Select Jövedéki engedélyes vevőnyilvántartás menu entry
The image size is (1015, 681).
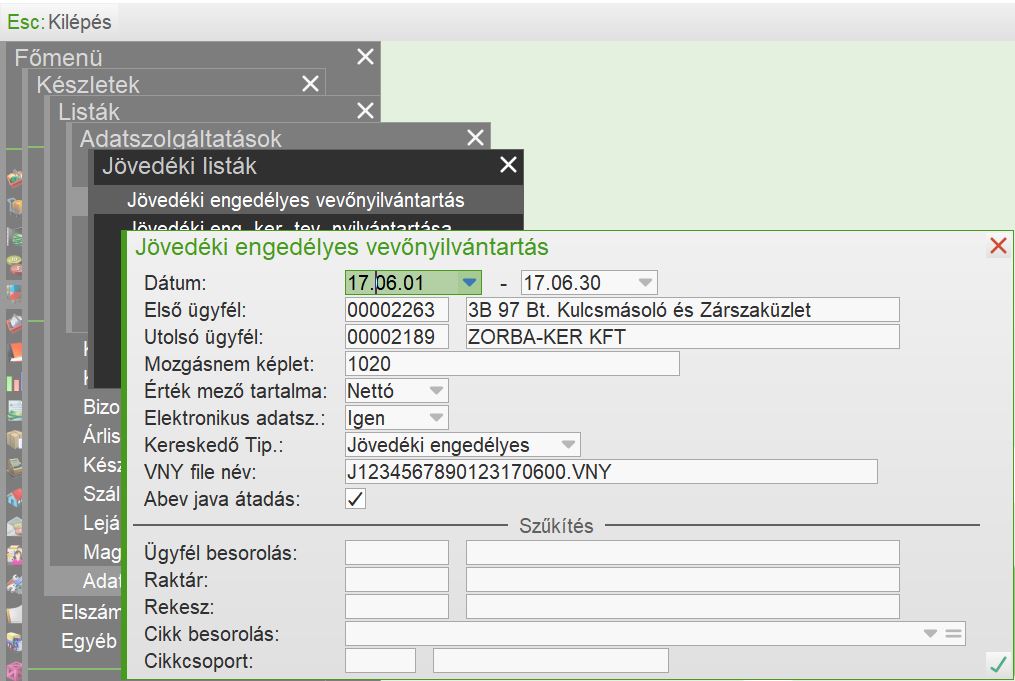click(x=295, y=200)
